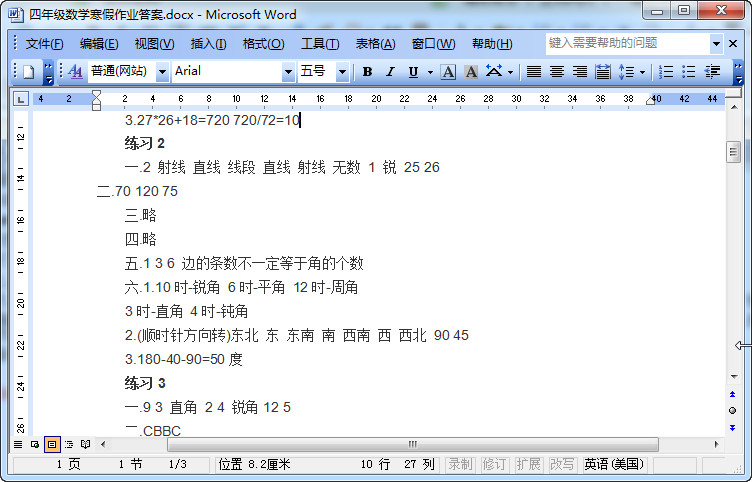752x482 pixels.
Task: Toggle Italic formatting
Action: (x=390, y=72)
